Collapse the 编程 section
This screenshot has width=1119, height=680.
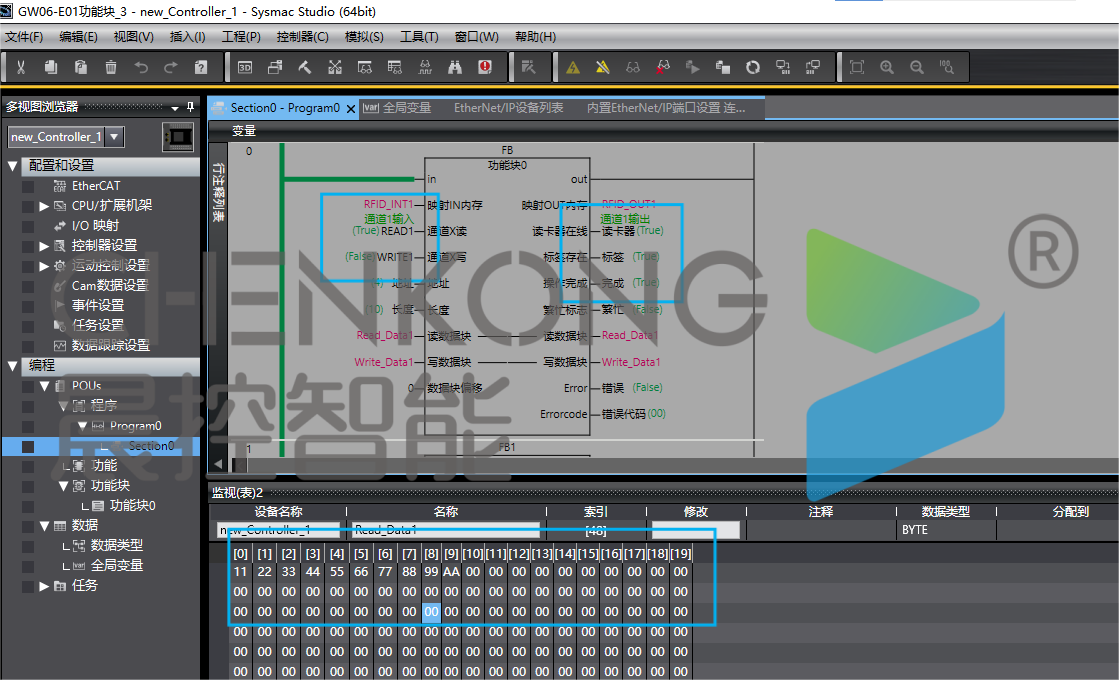coord(13,365)
